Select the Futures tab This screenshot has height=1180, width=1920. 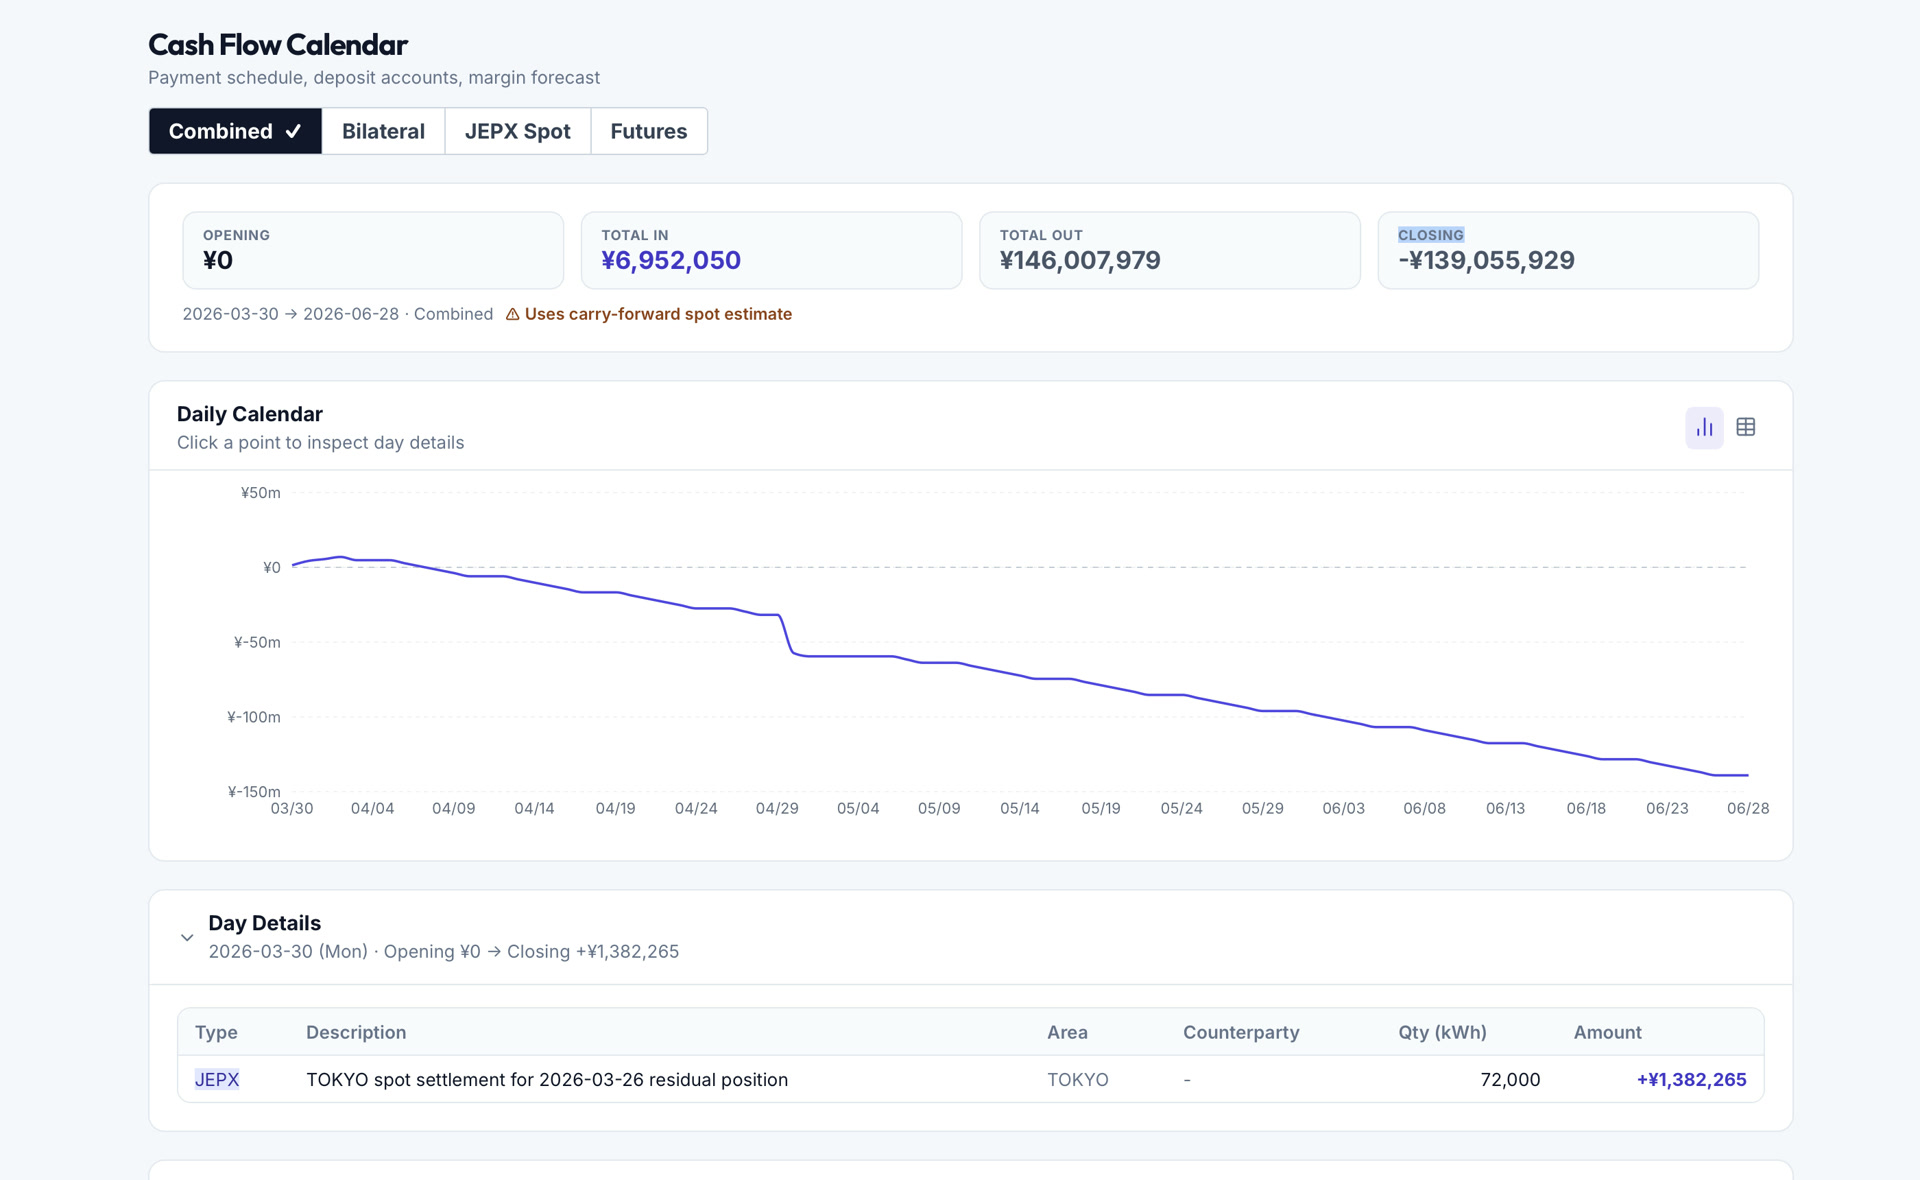click(x=649, y=131)
